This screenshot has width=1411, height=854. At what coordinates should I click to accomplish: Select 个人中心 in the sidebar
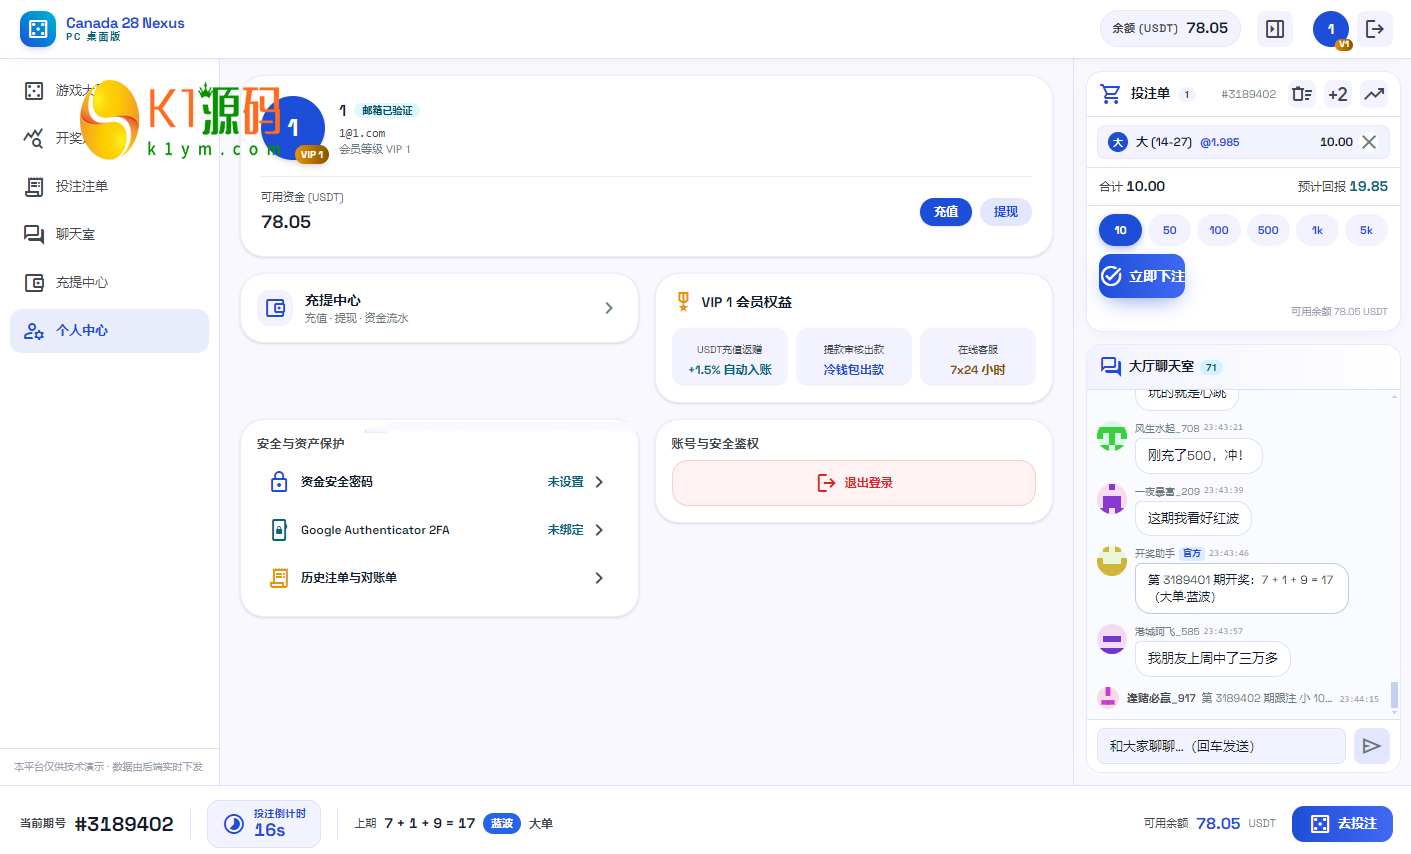click(x=109, y=330)
